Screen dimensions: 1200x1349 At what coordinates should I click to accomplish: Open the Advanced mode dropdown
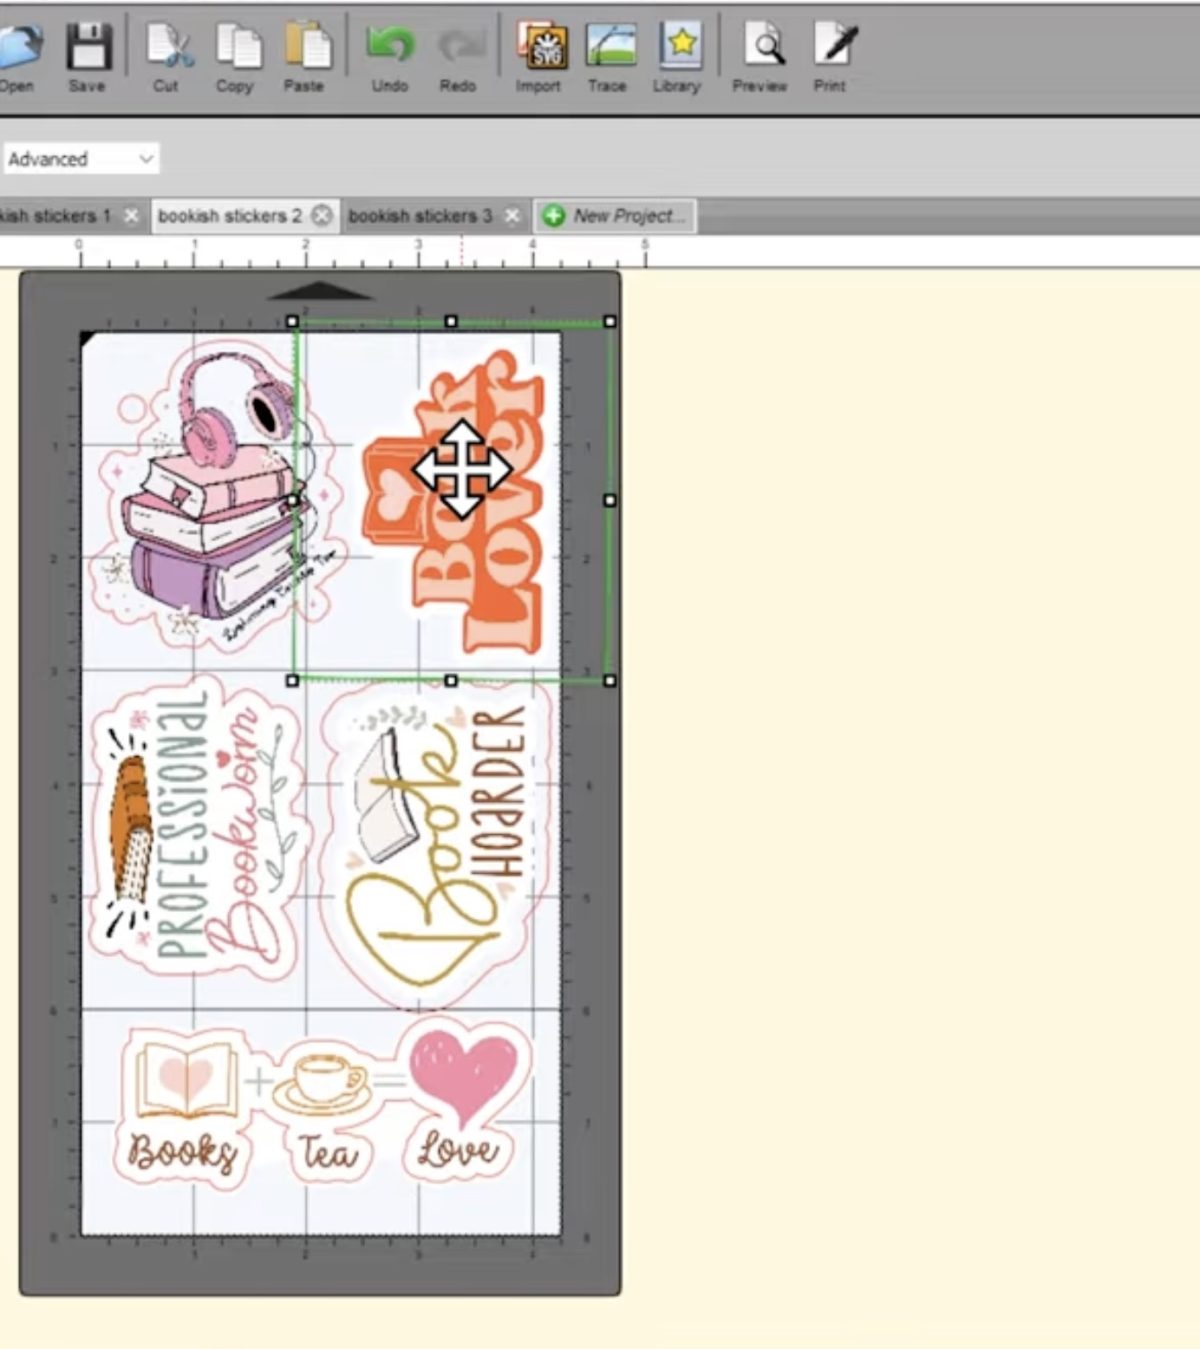80,159
